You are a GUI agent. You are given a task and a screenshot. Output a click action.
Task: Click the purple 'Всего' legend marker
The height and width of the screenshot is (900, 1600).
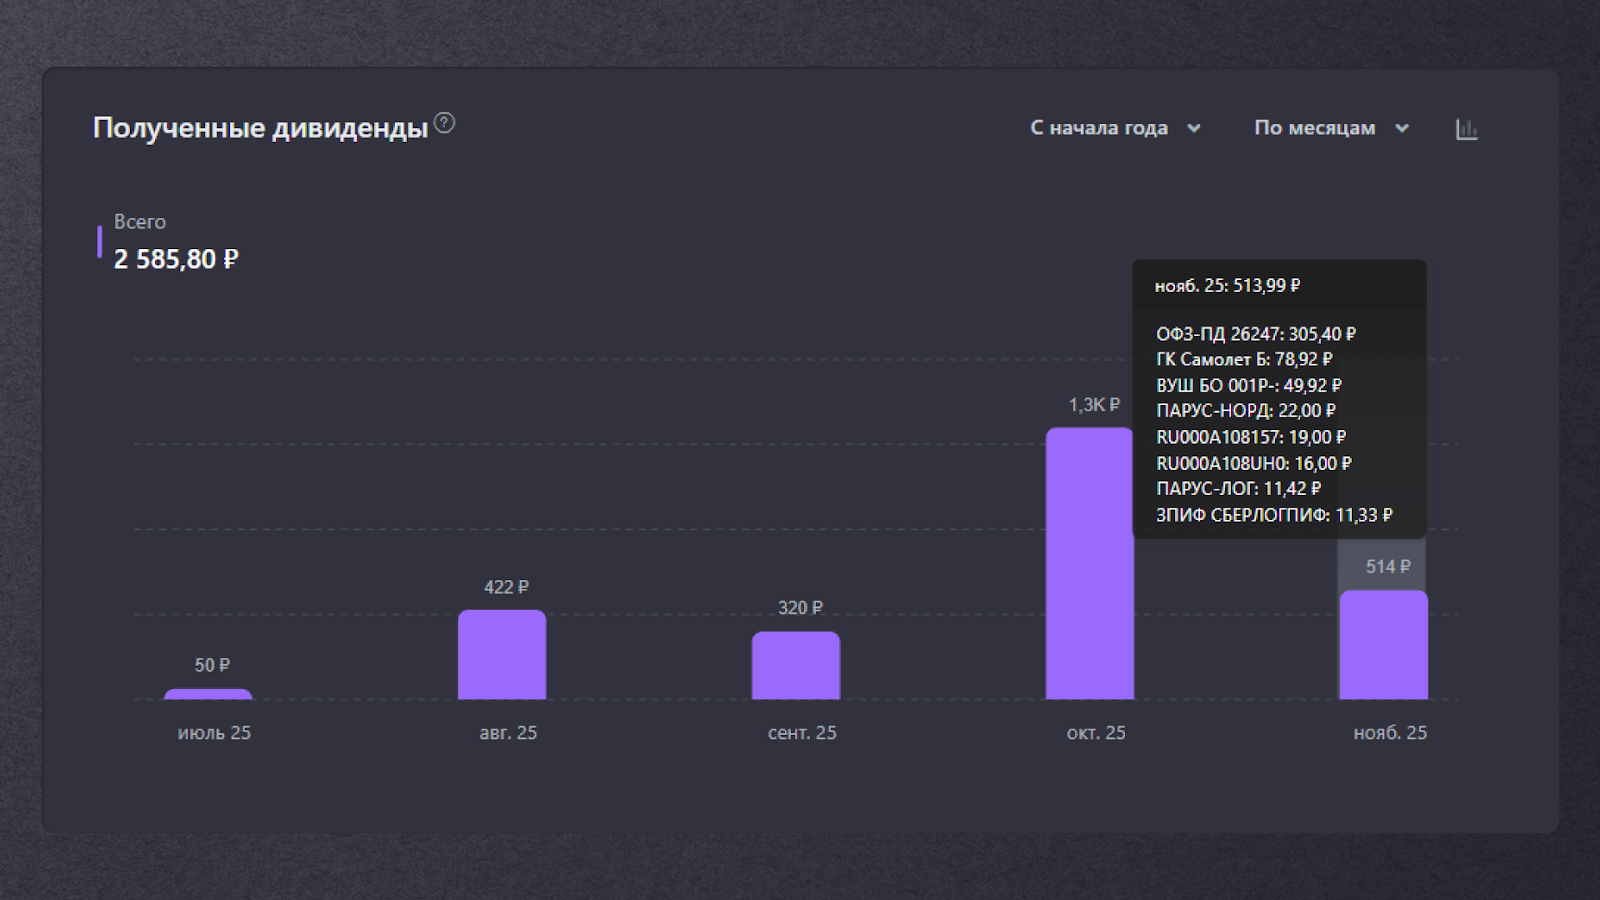tap(99, 242)
